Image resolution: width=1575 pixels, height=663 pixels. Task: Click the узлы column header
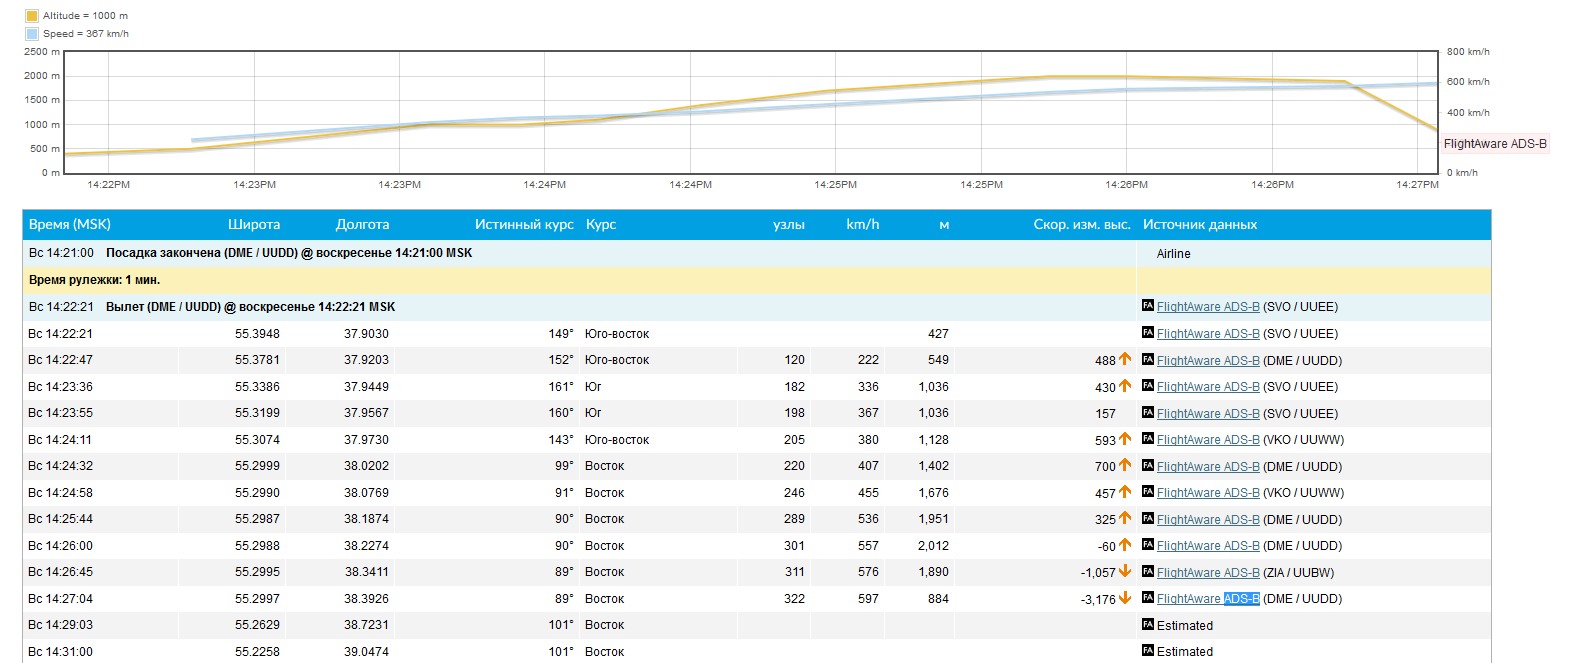coord(789,225)
